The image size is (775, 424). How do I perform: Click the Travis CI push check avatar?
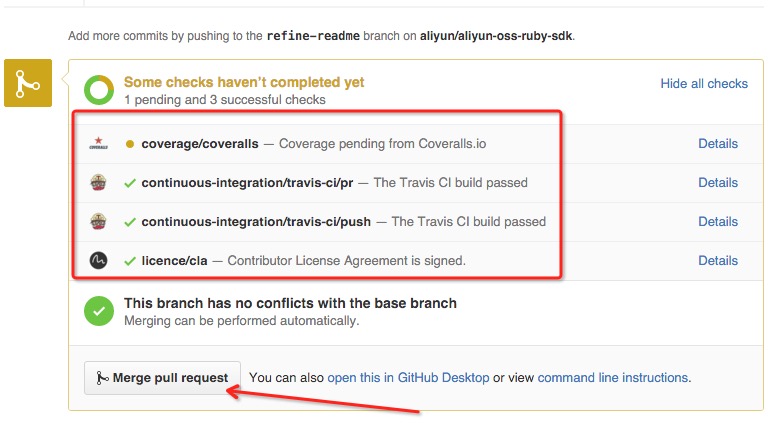[98, 222]
